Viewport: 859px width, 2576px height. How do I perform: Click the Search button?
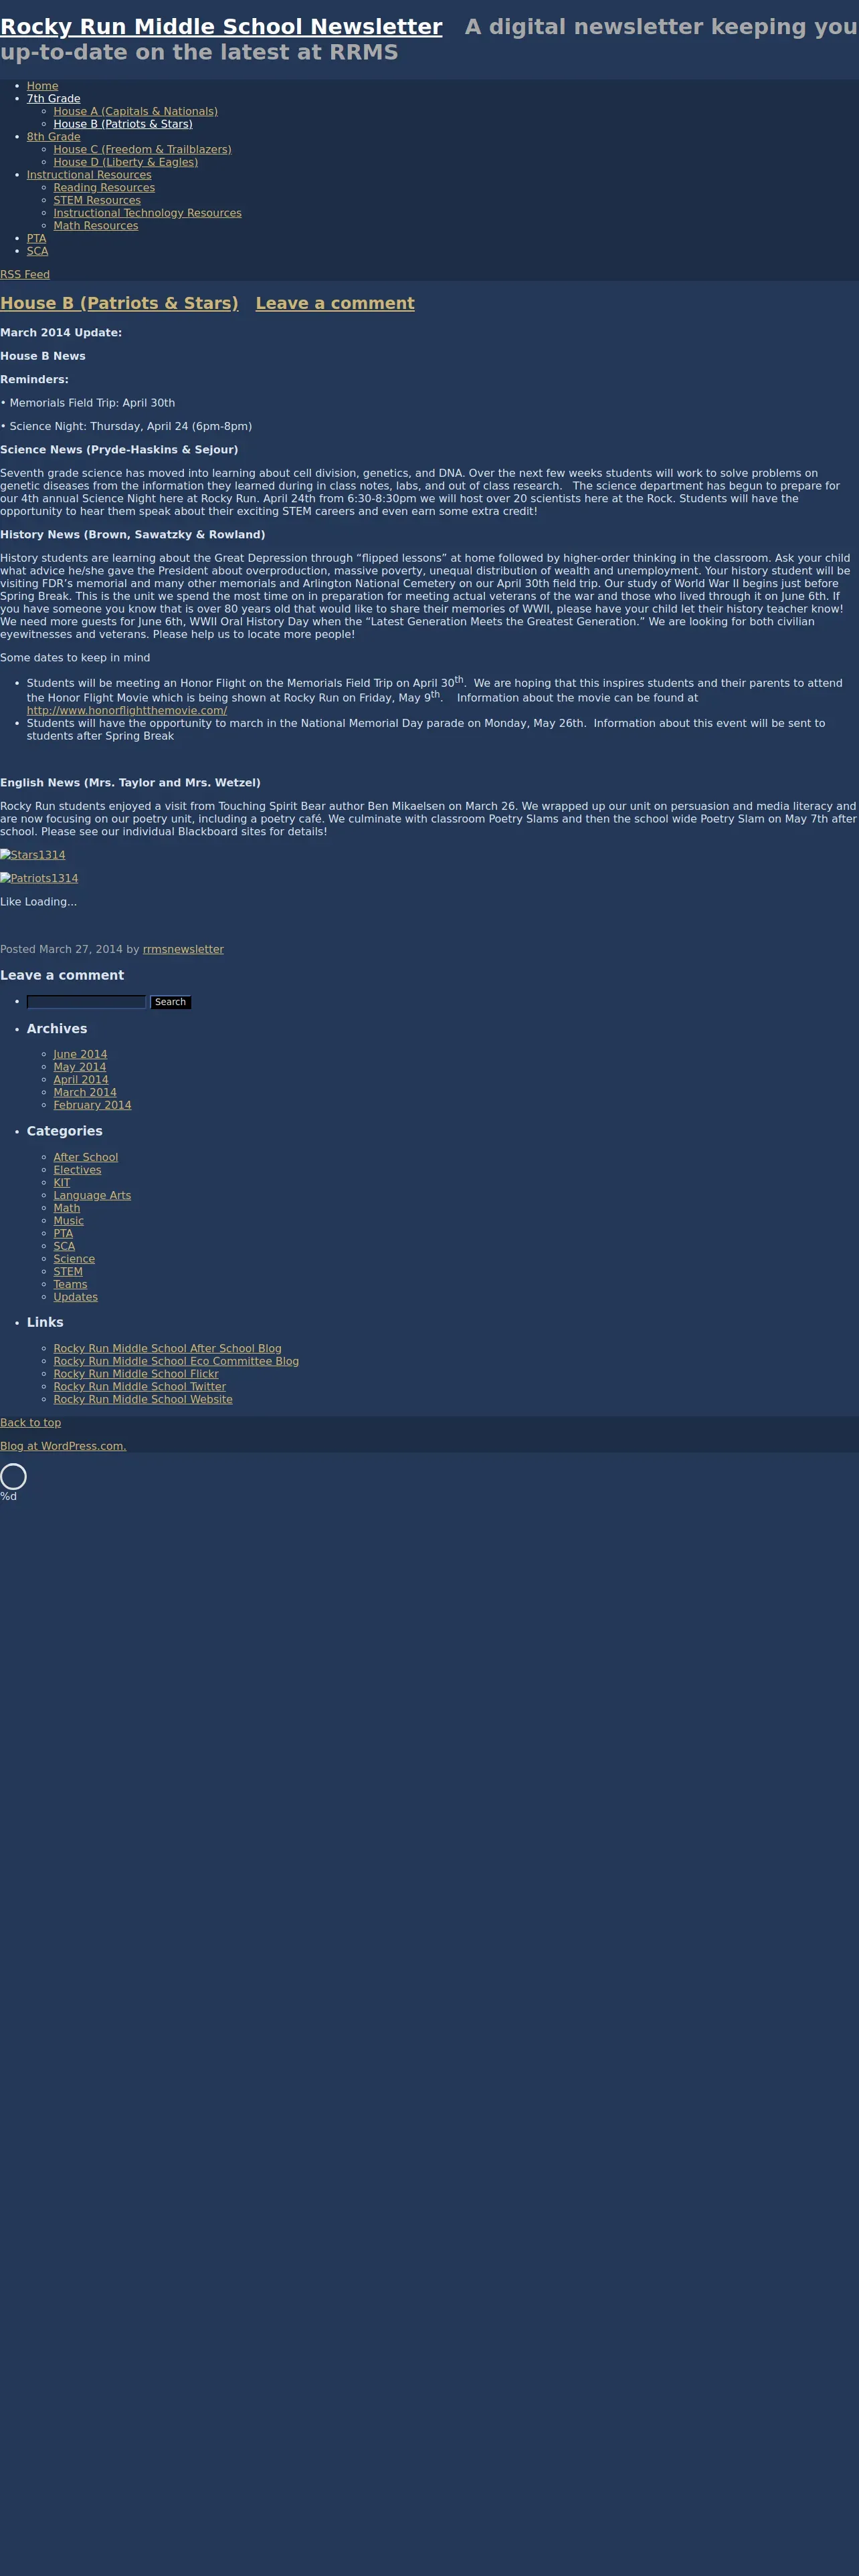pos(170,1002)
